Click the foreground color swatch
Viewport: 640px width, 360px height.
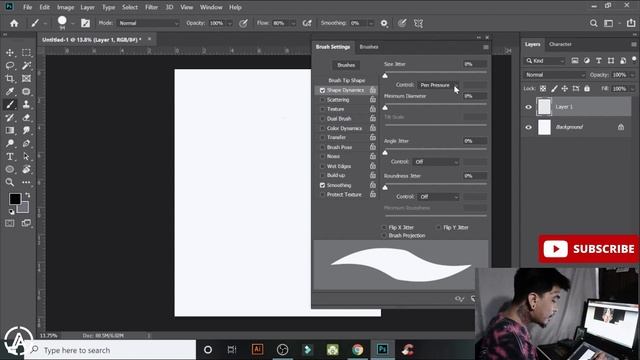point(15,199)
